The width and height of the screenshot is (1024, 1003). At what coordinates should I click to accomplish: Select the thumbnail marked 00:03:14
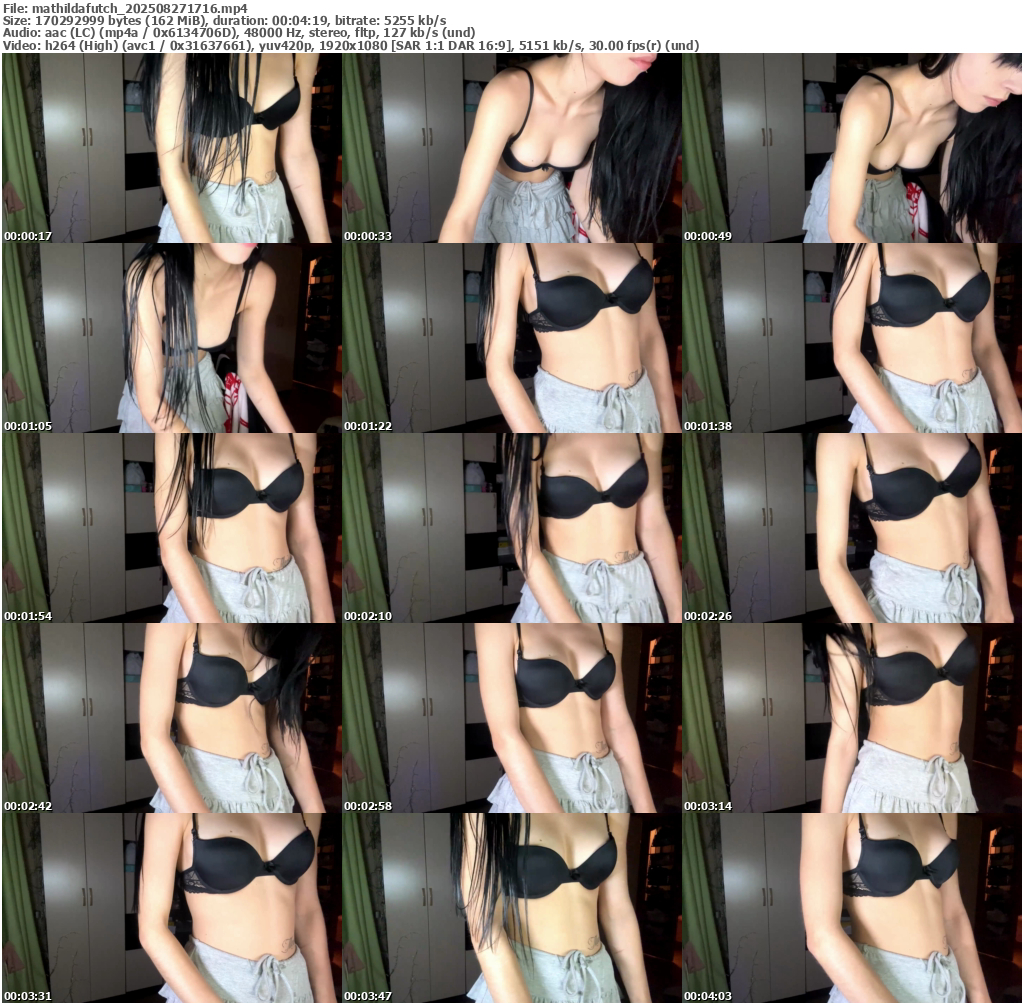pyautogui.click(x=852, y=718)
